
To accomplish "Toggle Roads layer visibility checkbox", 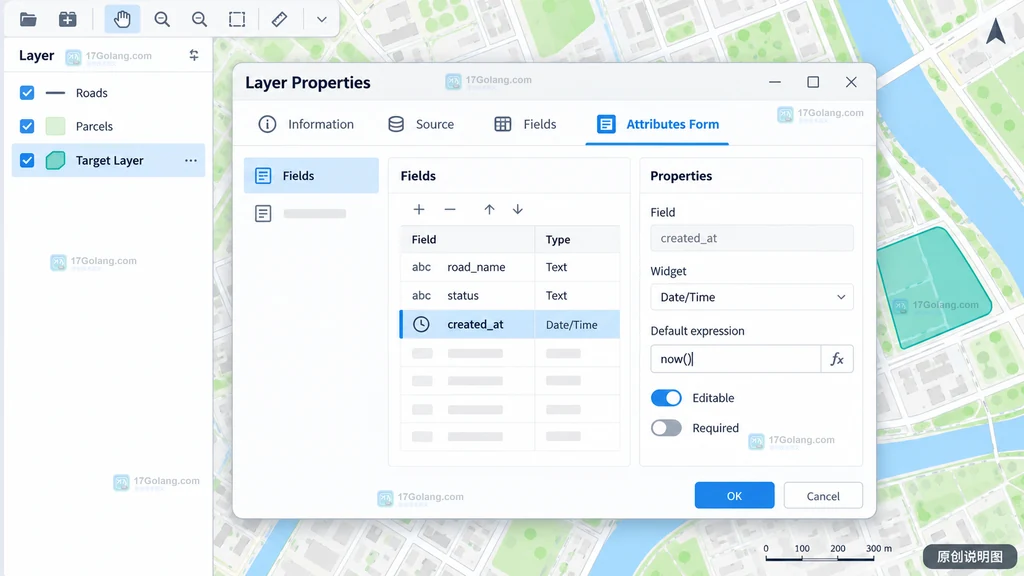I will (x=27, y=93).
